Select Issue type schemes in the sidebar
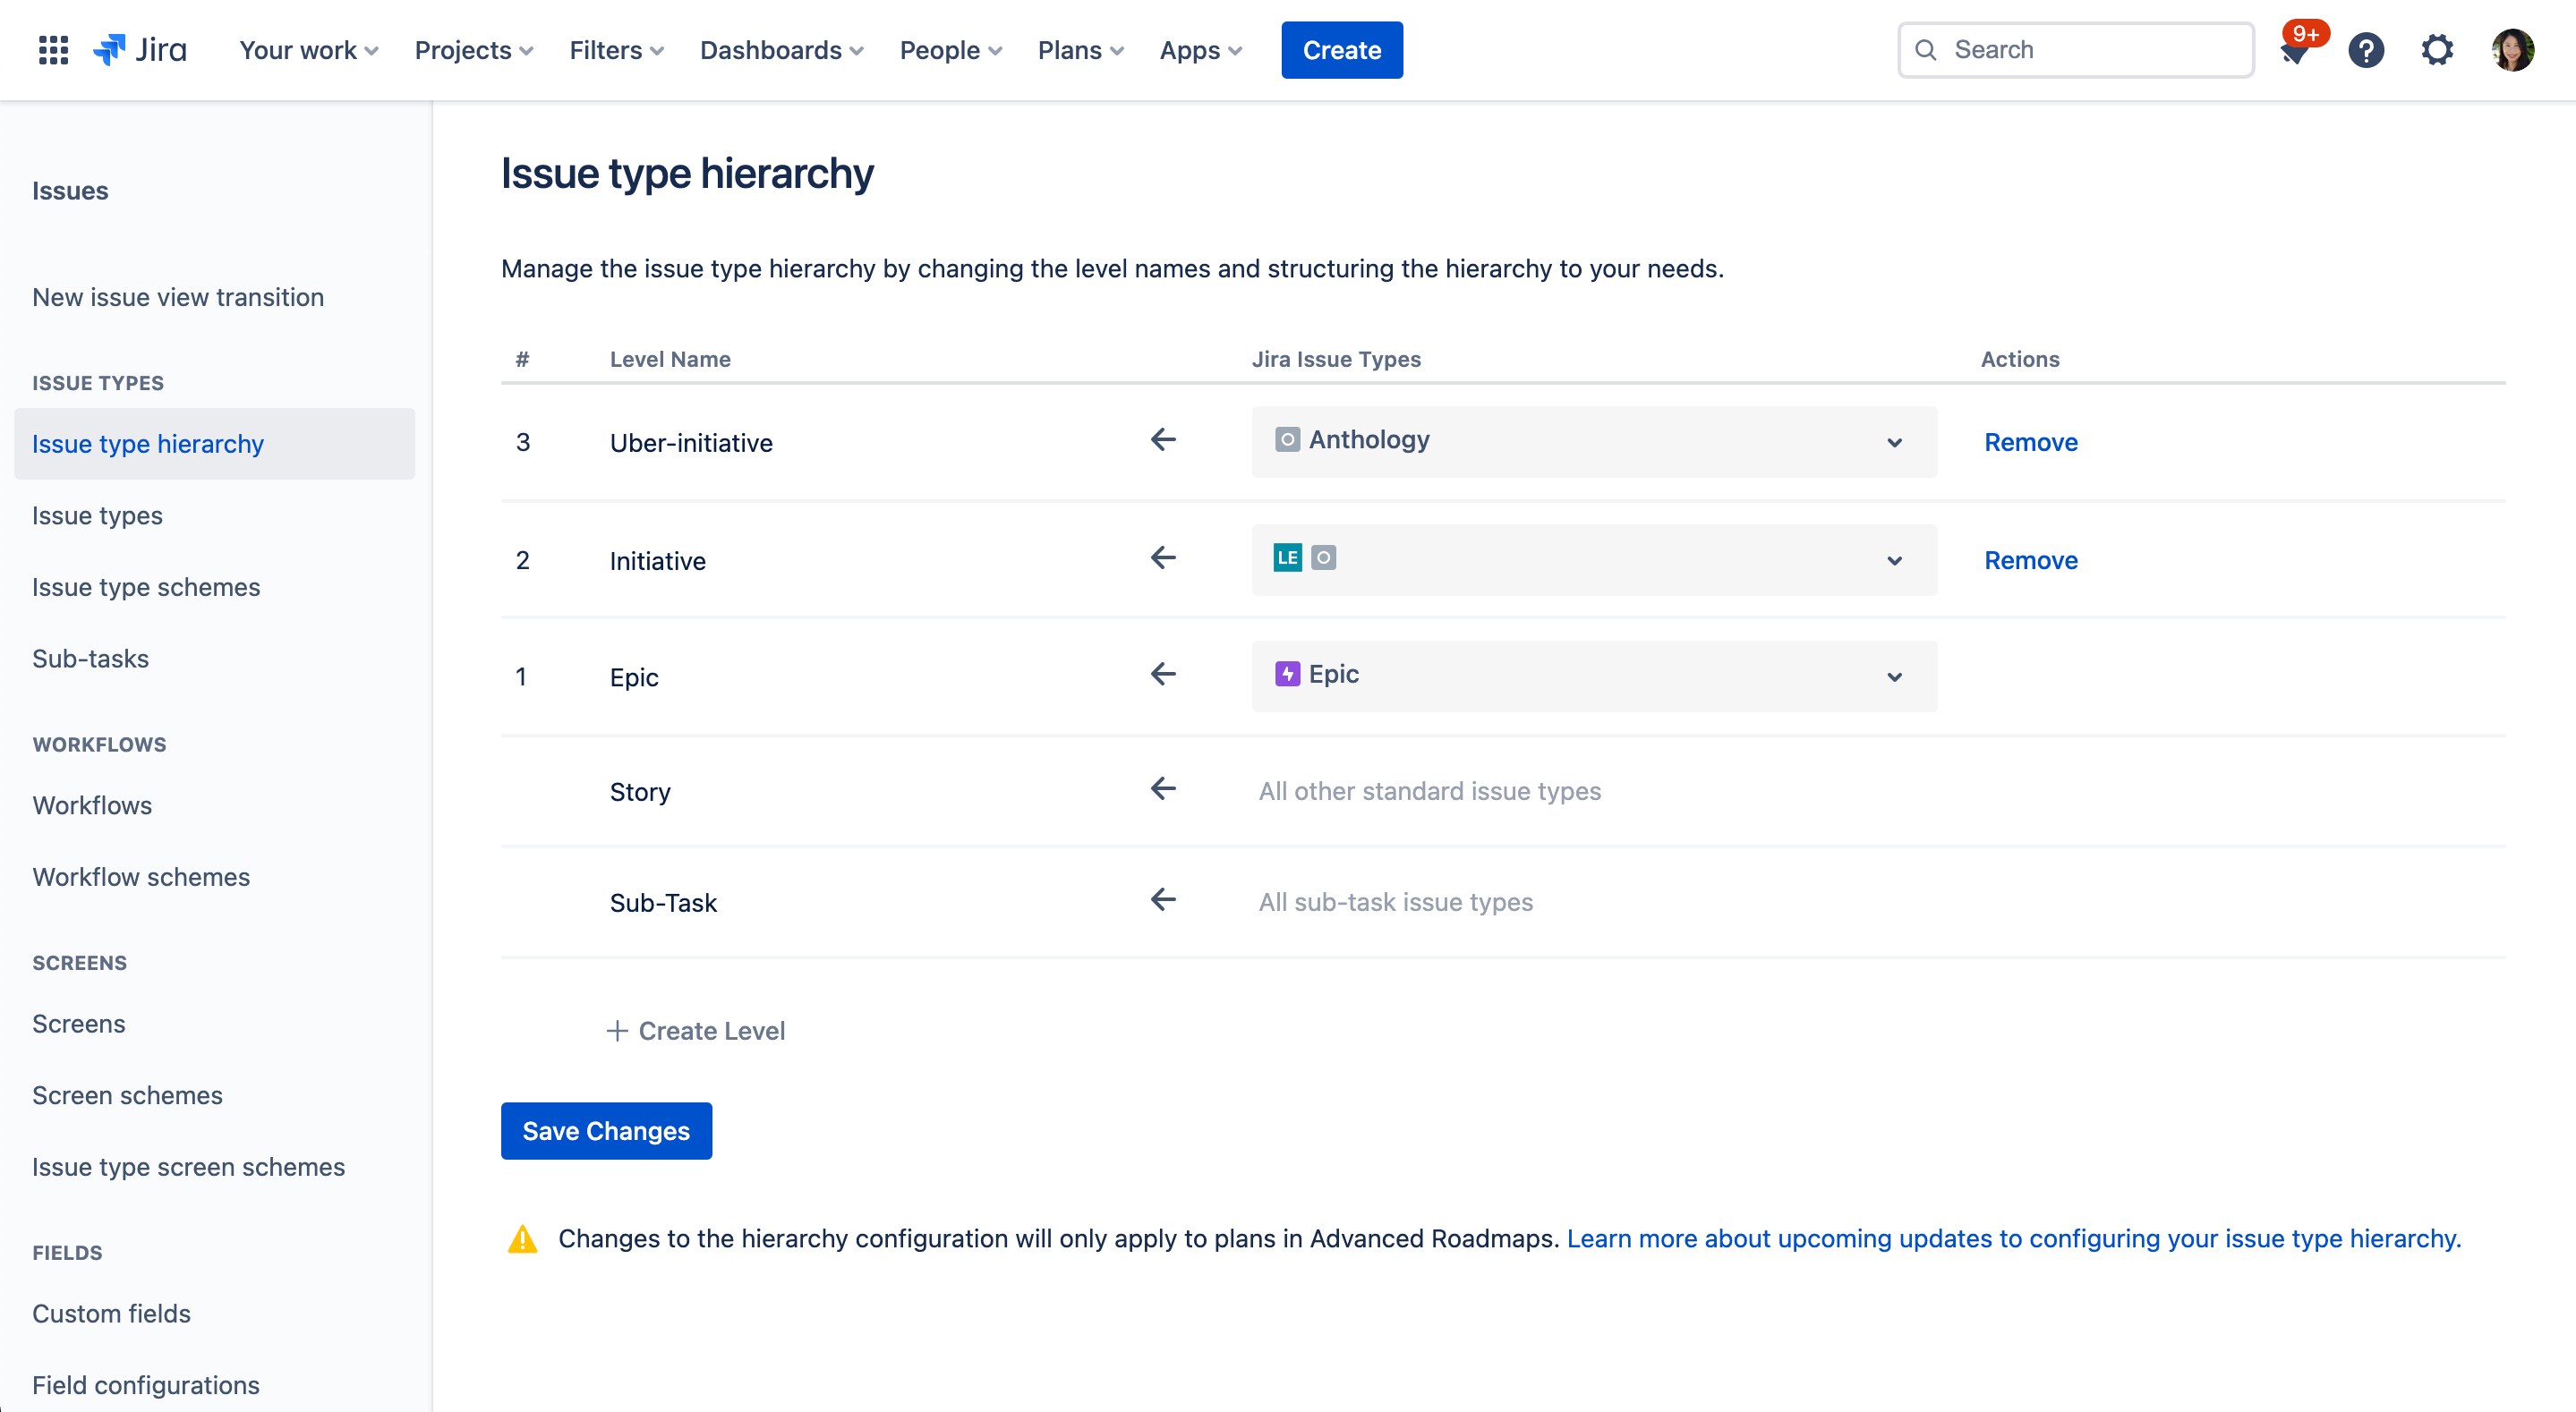2576x1412 pixels. (146, 587)
